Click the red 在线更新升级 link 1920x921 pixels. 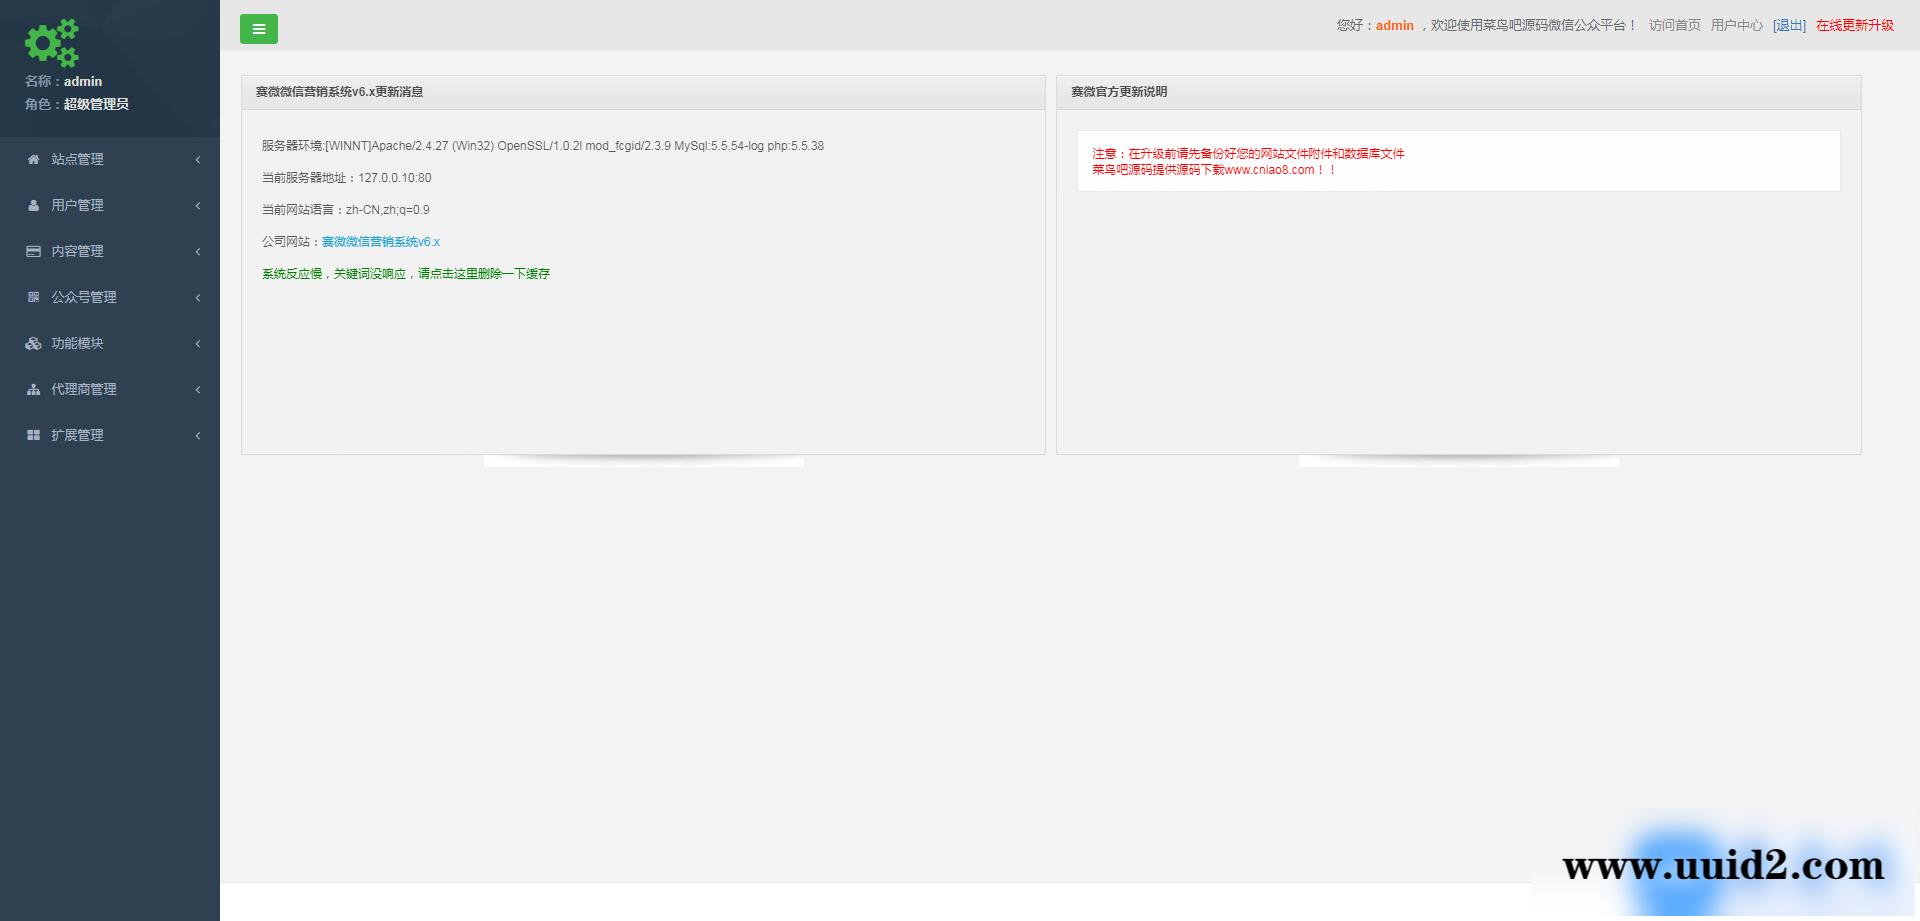(1854, 25)
